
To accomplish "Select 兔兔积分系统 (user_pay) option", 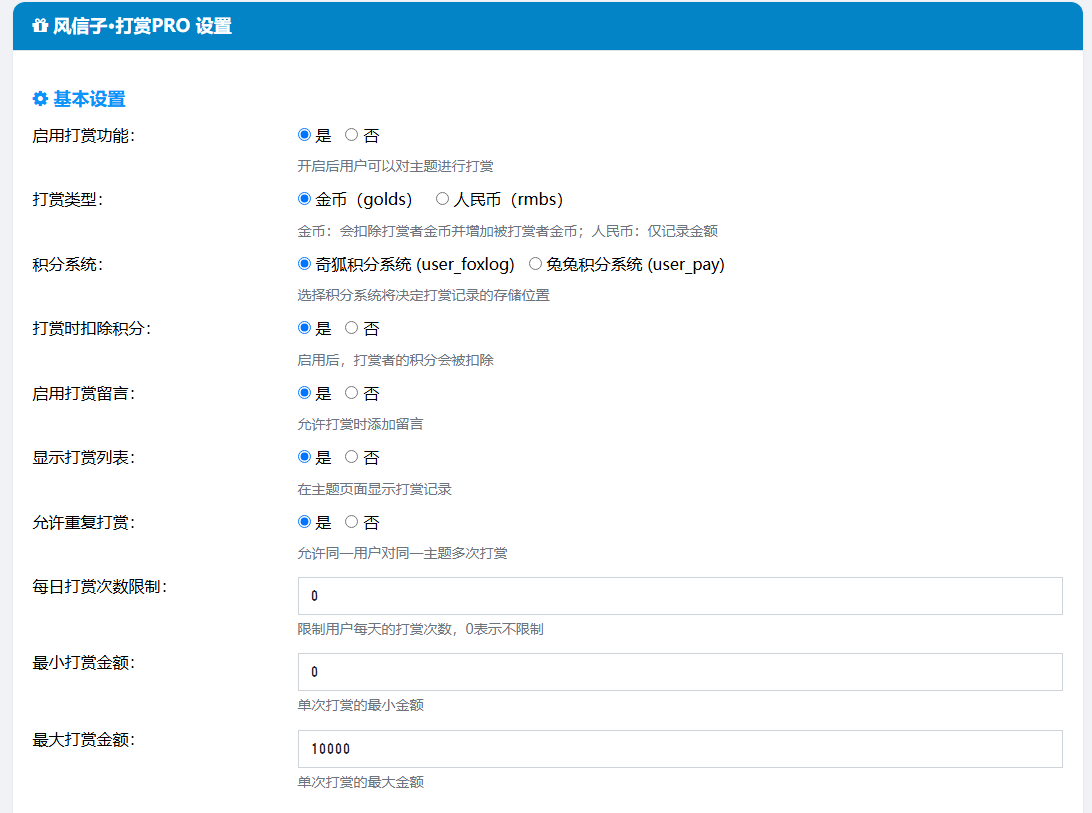I will [x=535, y=264].
